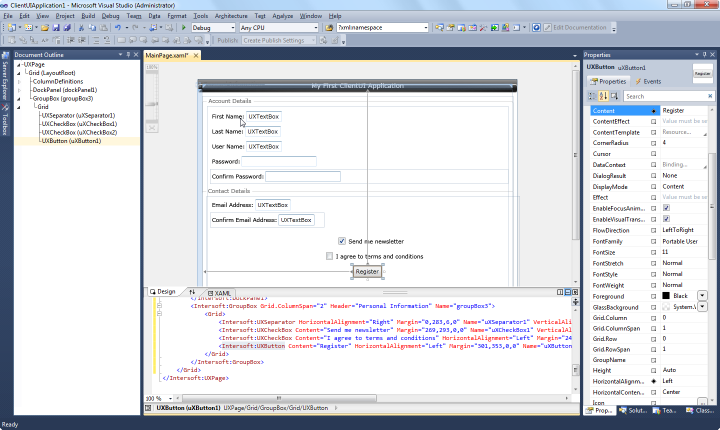
Task: Open the Foreground color dropdown arrow
Action: pyautogui.click(x=702, y=295)
